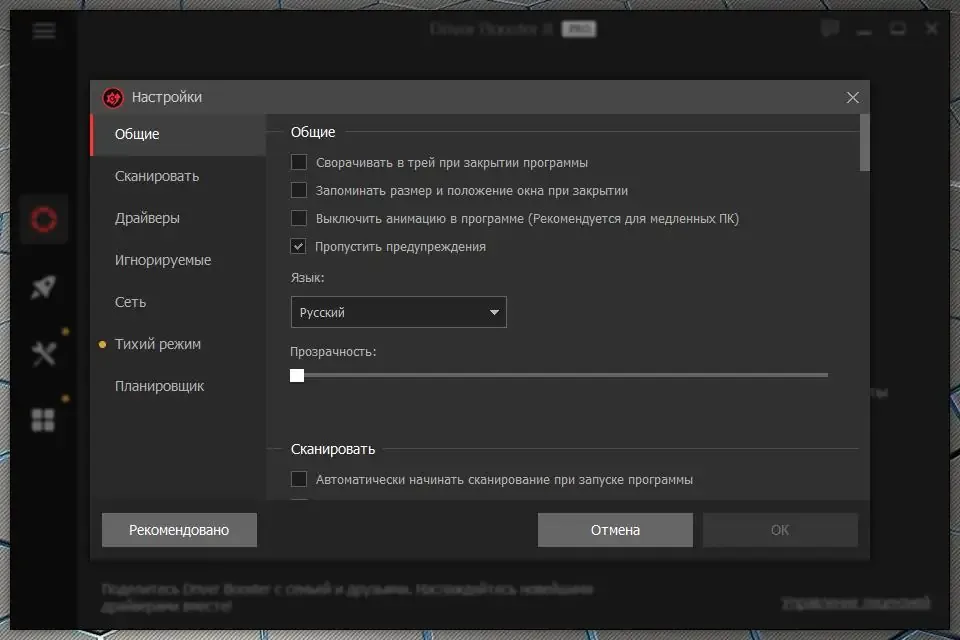Click the Отмена button
Image resolution: width=960 pixels, height=640 pixels.
click(615, 530)
